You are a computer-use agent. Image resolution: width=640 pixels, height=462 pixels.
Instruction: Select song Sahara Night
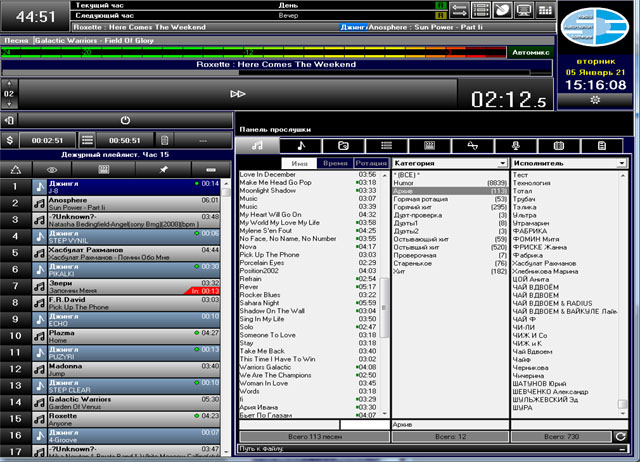308,303
